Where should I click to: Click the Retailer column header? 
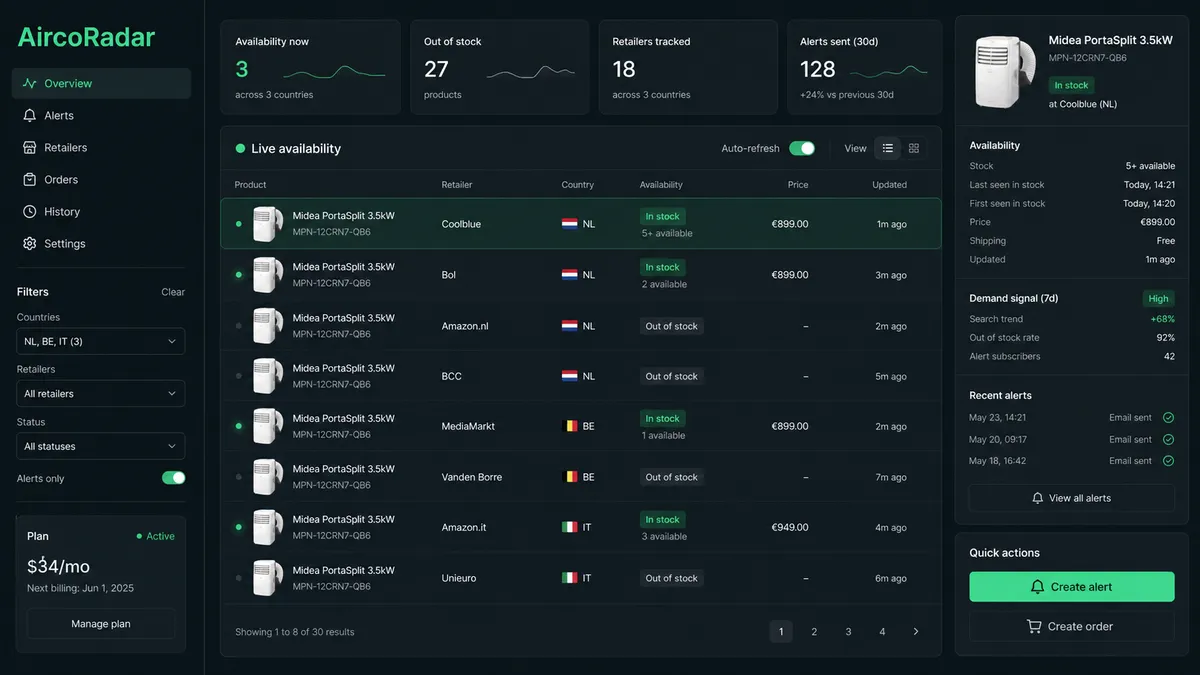point(457,184)
